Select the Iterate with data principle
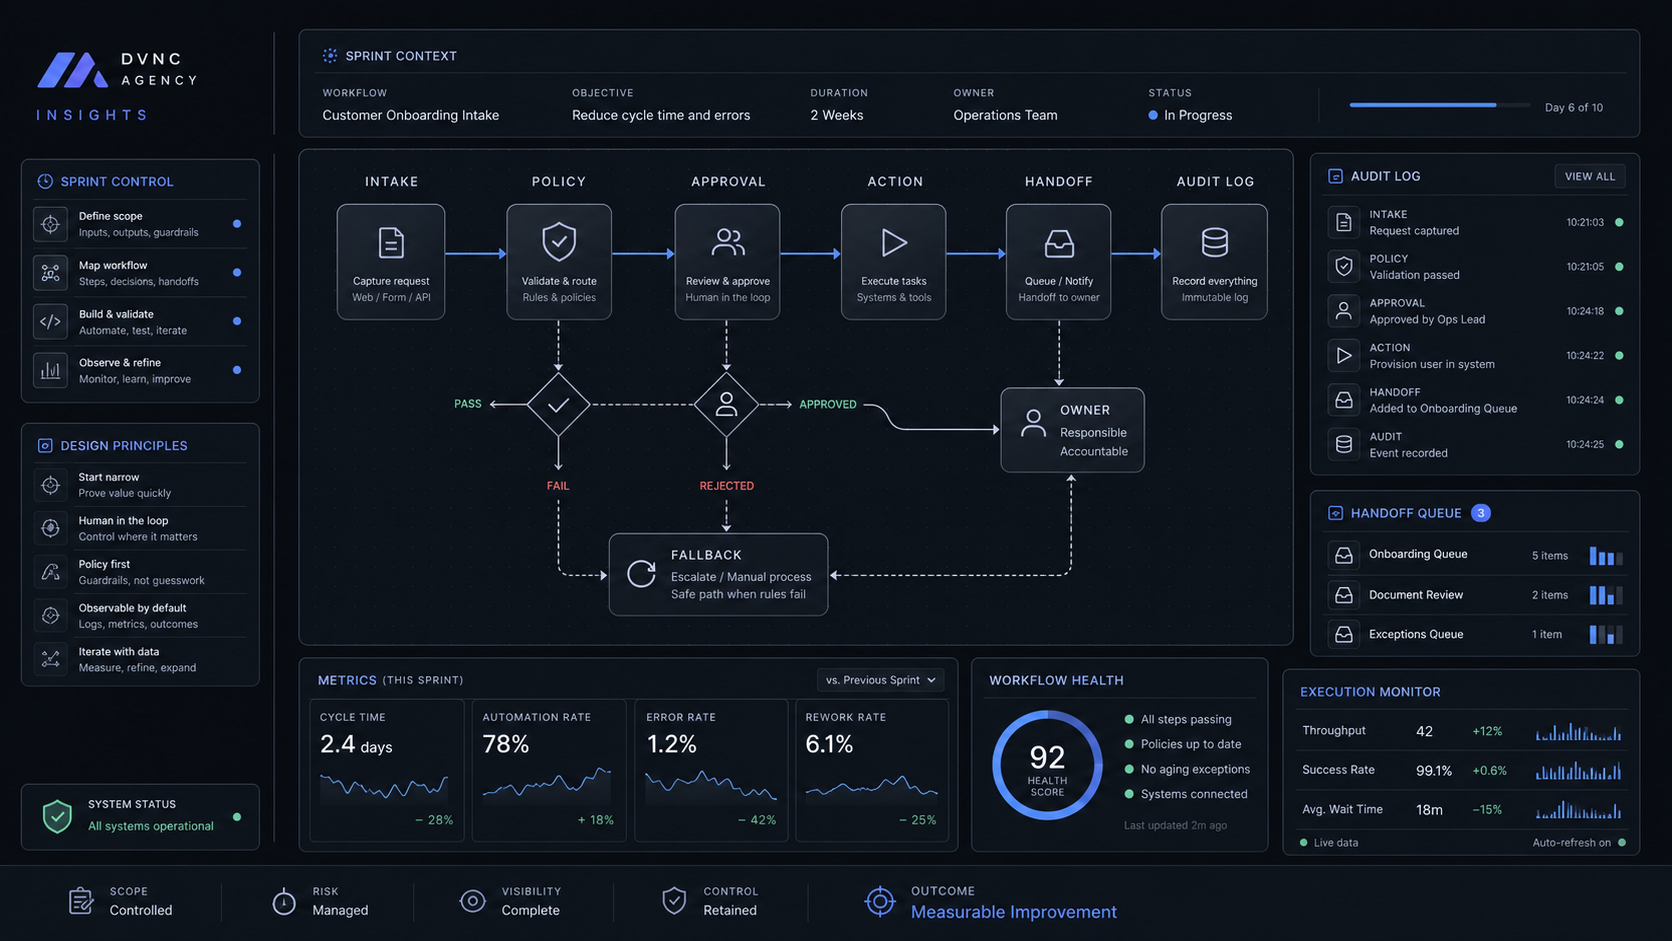The width and height of the screenshot is (1672, 941). point(140,659)
